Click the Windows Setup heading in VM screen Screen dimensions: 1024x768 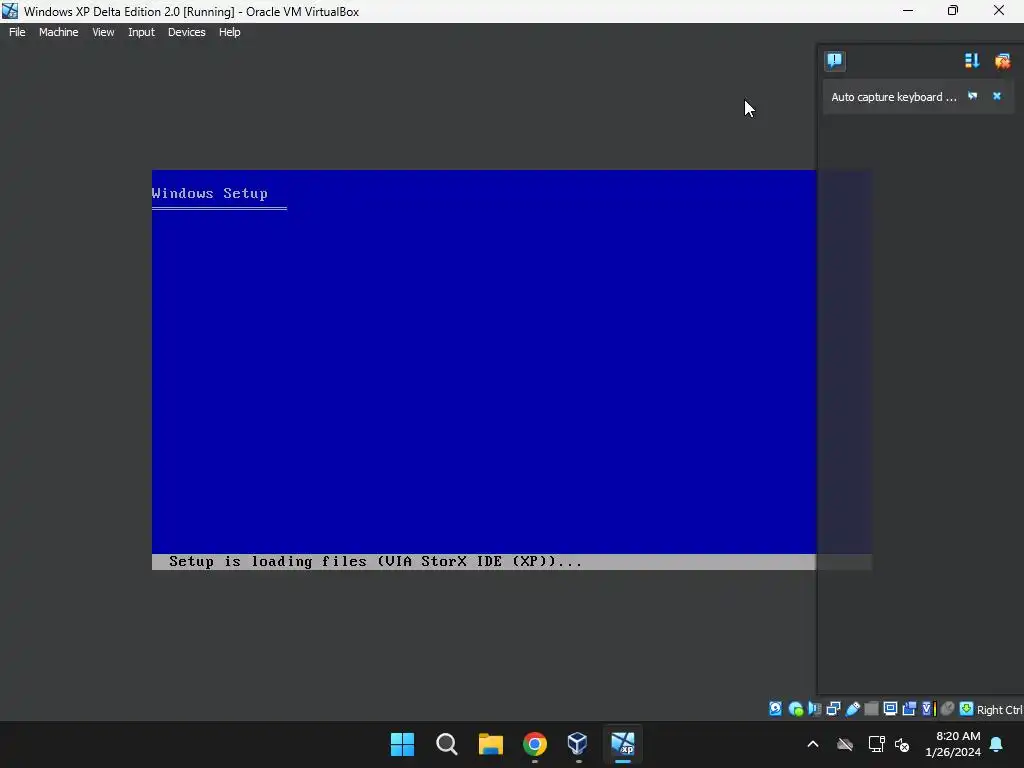(x=210, y=193)
